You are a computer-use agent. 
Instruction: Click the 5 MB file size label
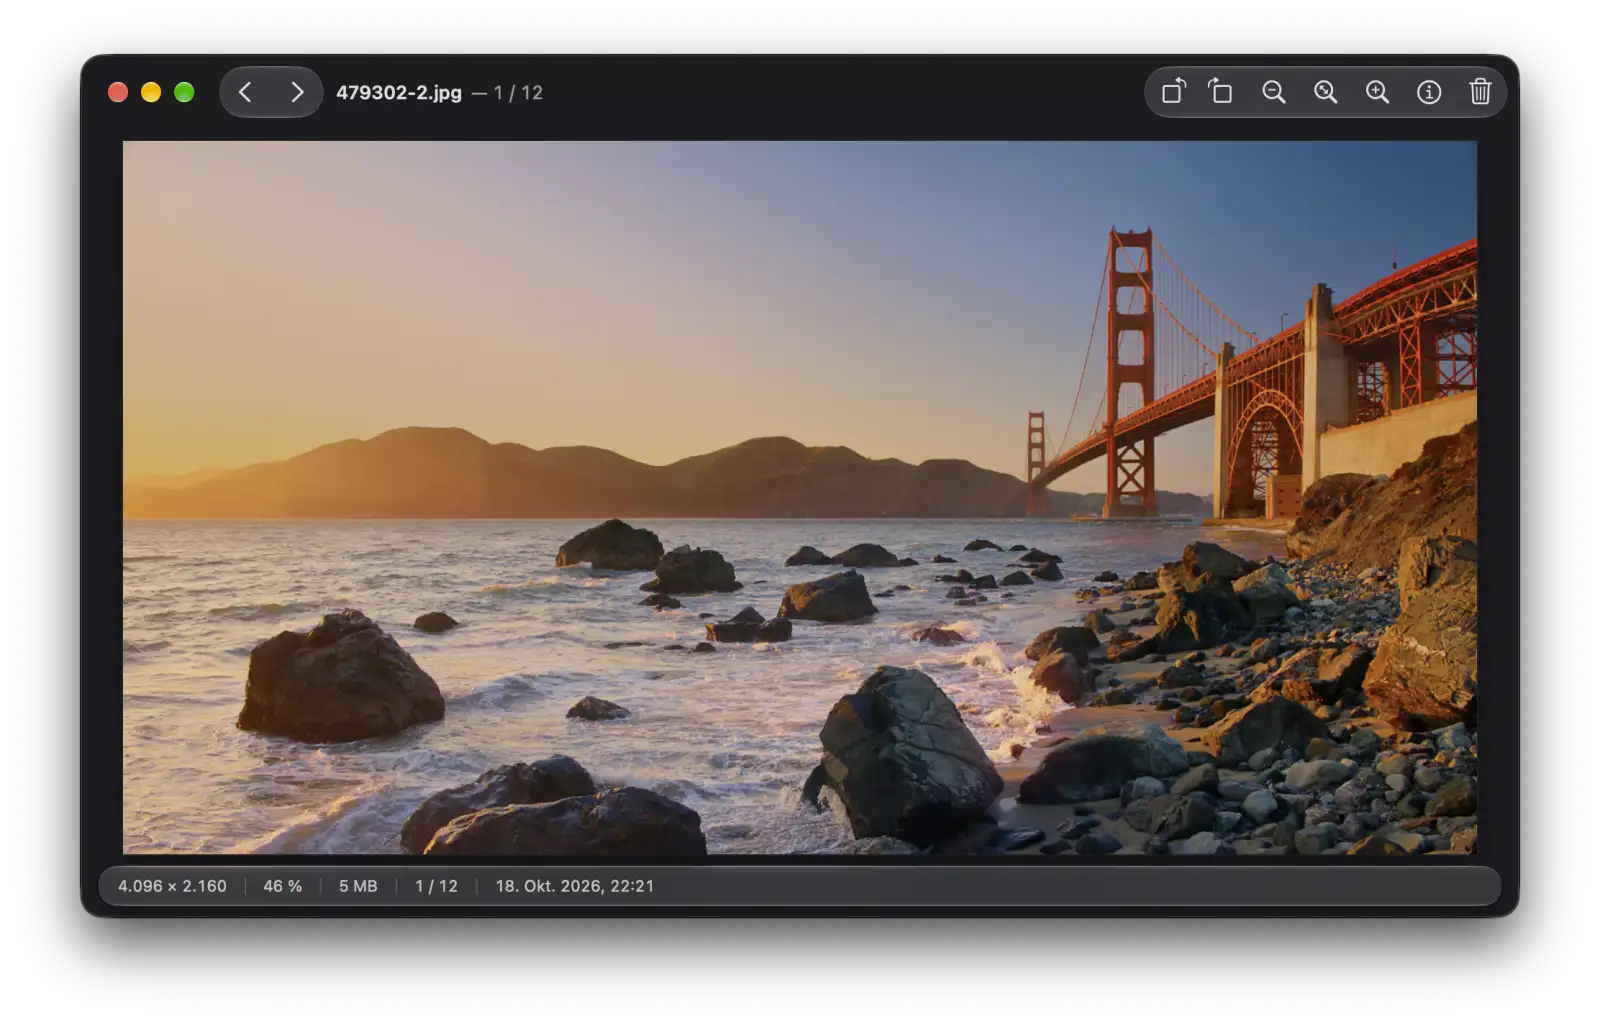click(x=358, y=886)
